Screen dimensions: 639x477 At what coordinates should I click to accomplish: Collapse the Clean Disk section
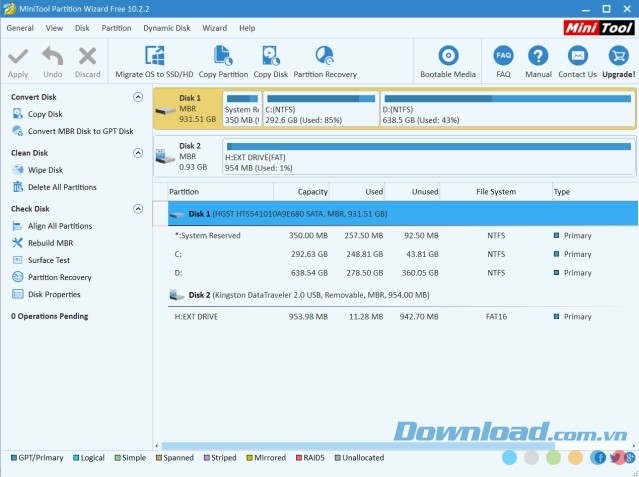tap(138, 153)
